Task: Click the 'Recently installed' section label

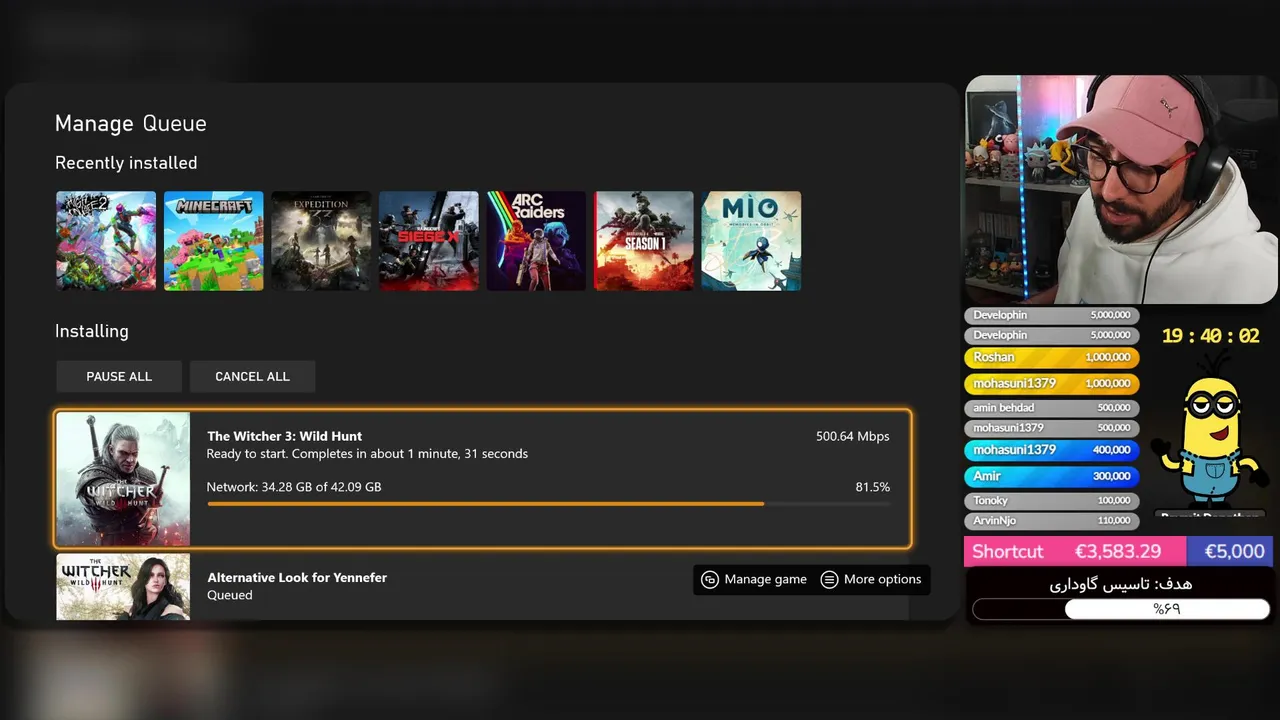Action: pyautogui.click(x=126, y=163)
